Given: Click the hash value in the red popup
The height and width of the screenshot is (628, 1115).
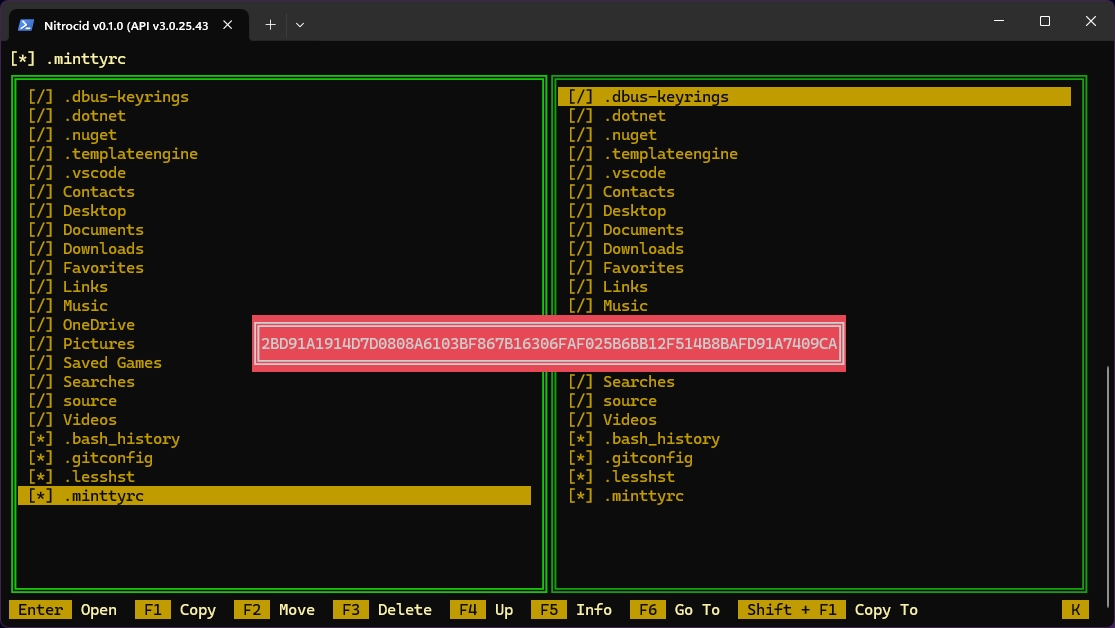Looking at the screenshot, I should 549,345.
